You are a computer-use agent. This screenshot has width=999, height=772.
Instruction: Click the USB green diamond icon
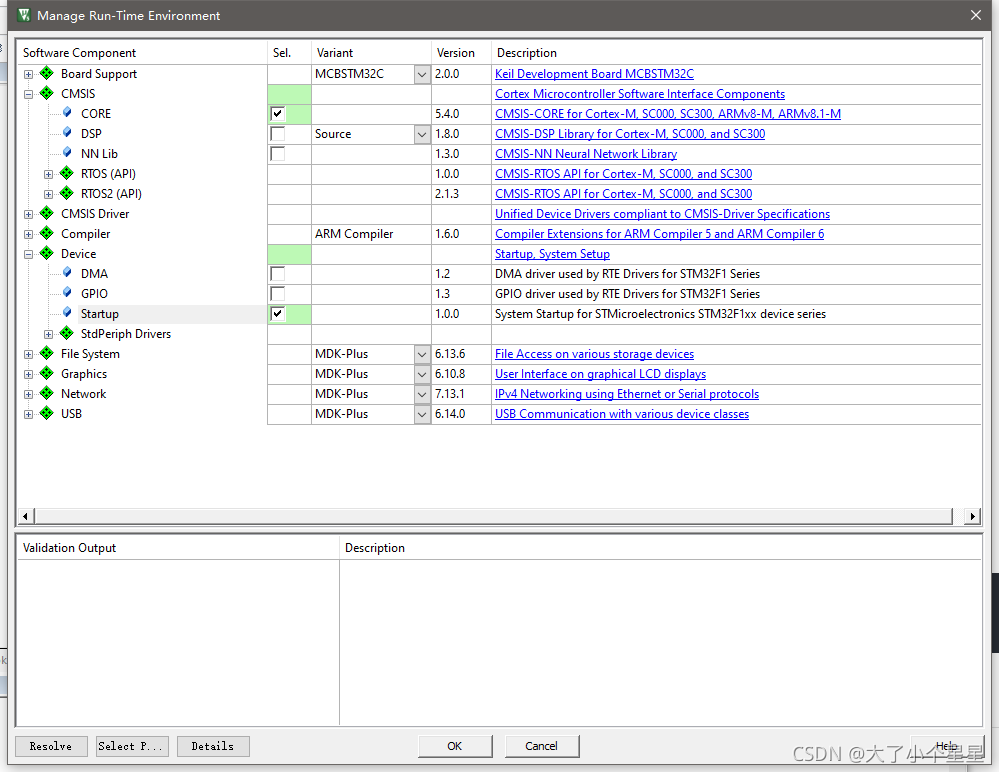coord(47,413)
